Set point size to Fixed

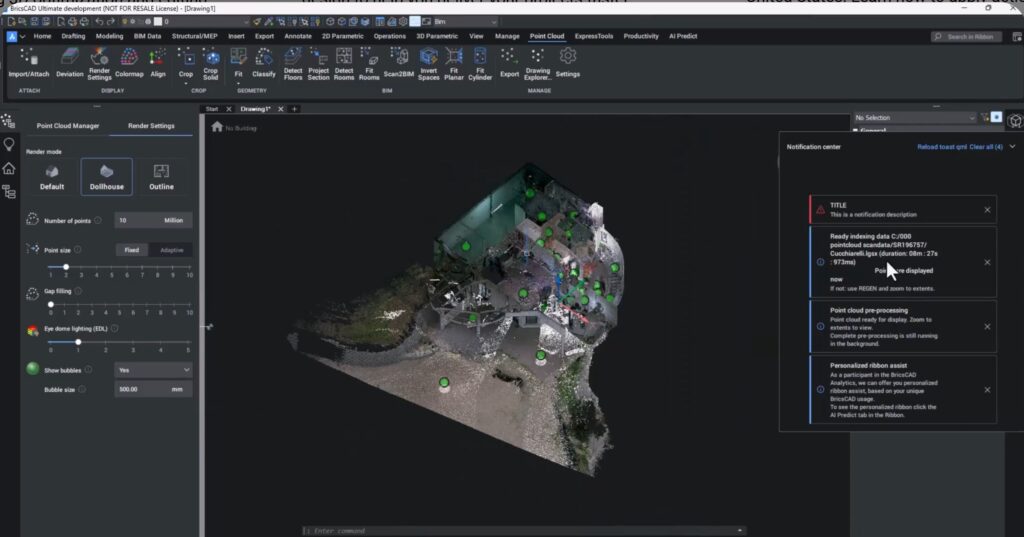(x=132, y=250)
